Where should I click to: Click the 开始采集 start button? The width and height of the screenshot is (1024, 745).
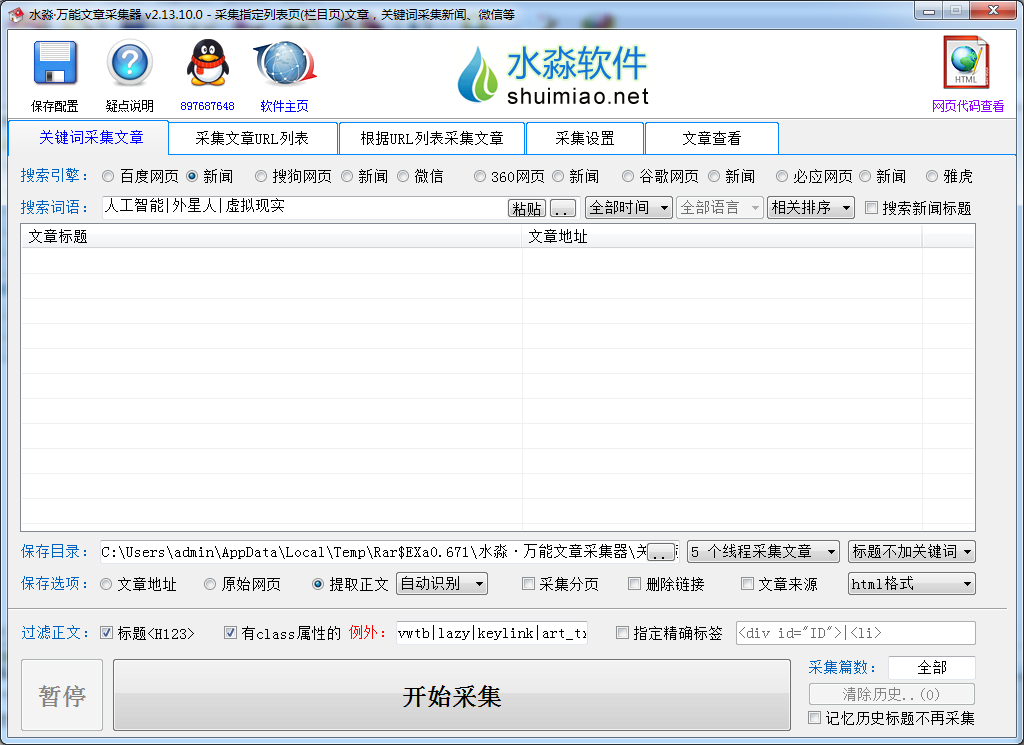tap(452, 695)
